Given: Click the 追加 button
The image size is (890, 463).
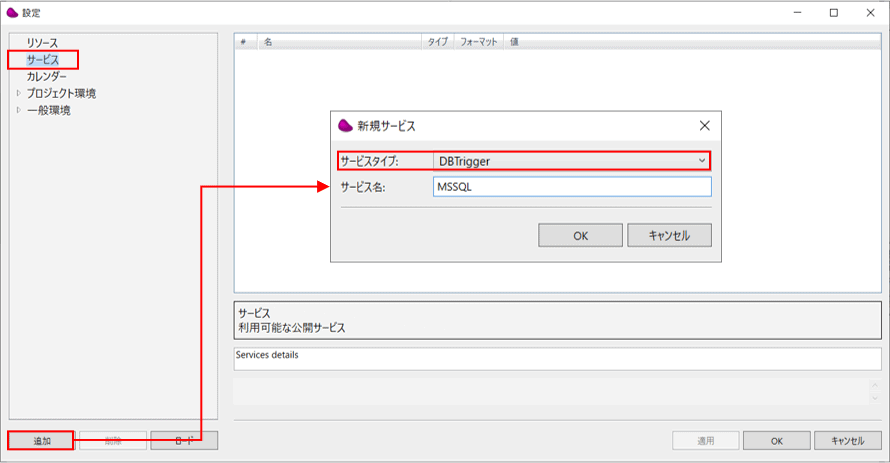Looking at the screenshot, I should [x=41, y=440].
